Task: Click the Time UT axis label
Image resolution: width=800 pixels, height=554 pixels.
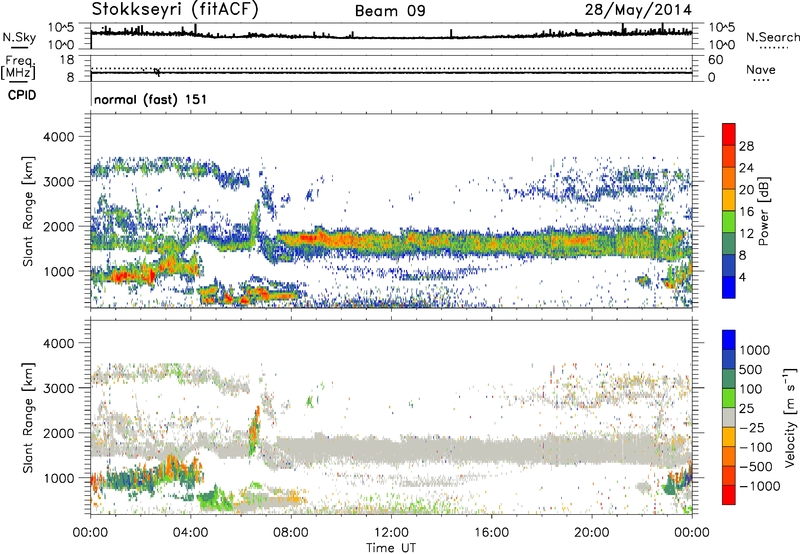Action: (x=390, y=548)
